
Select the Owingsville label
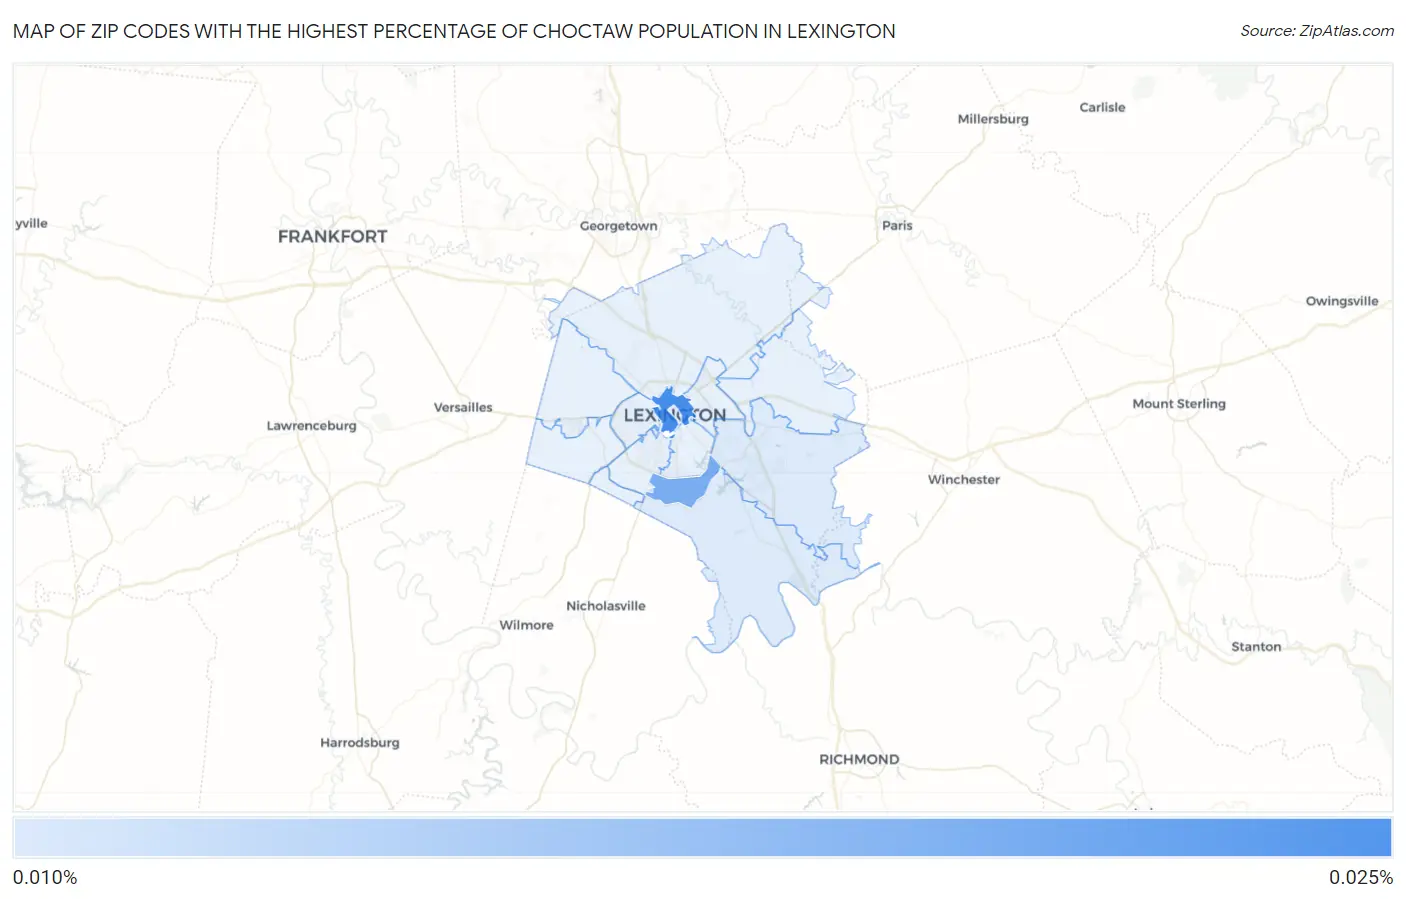tap(1342, 301)
